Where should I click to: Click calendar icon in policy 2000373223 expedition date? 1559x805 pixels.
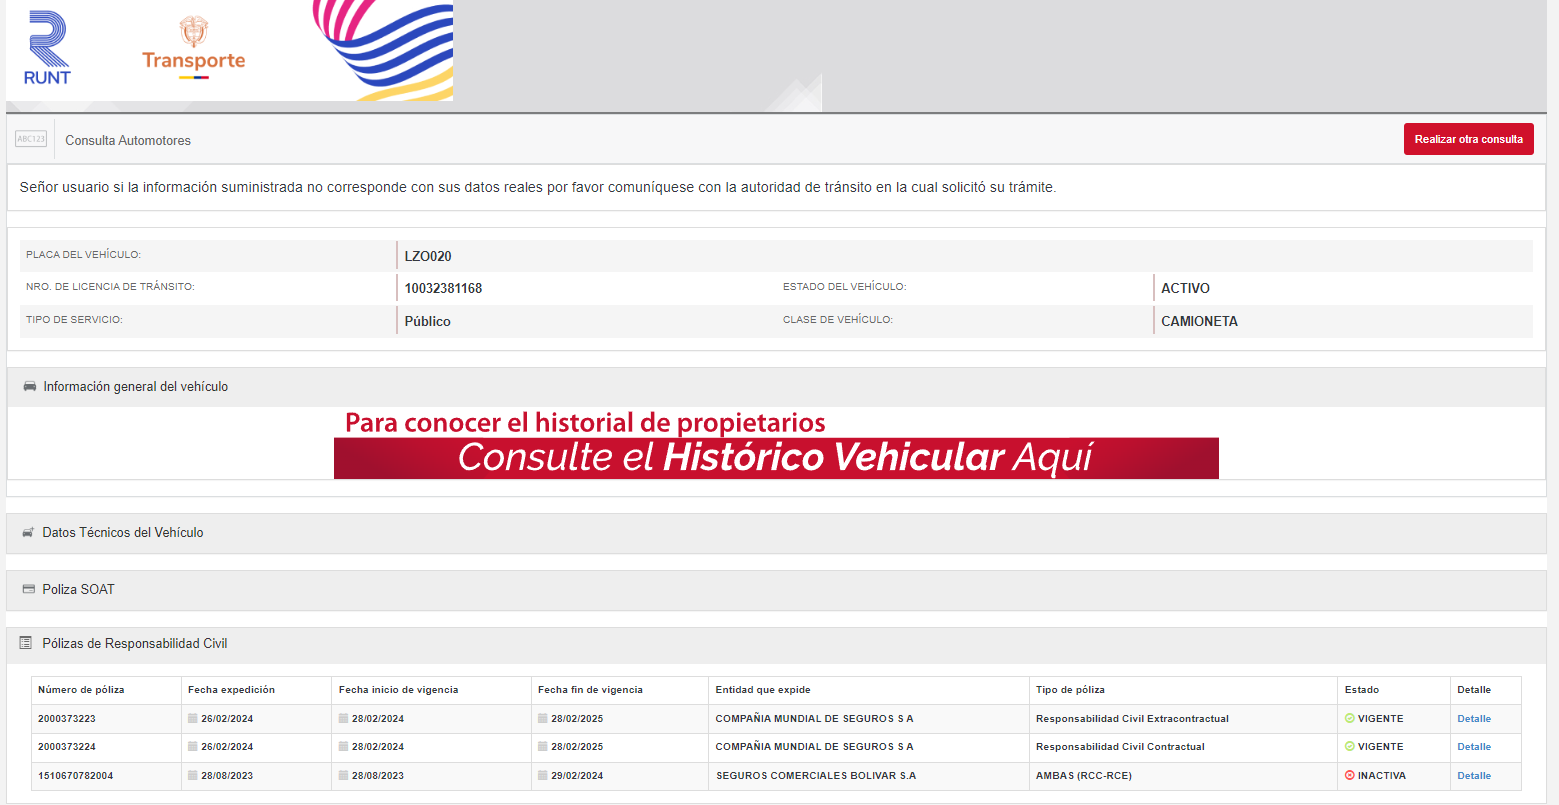[x=193, y=718]
